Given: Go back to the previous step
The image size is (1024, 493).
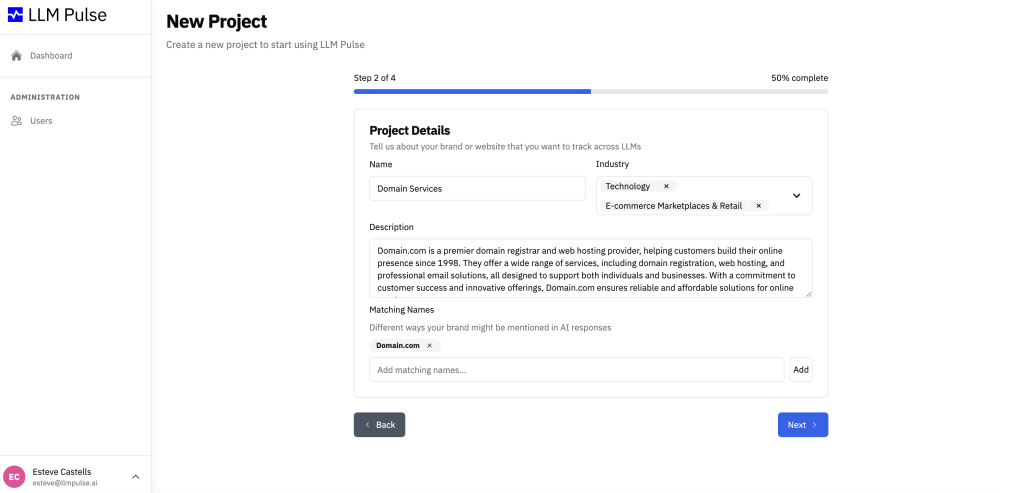Looking at the screenshot, I should pyautogui.click(x=379, y=424).
